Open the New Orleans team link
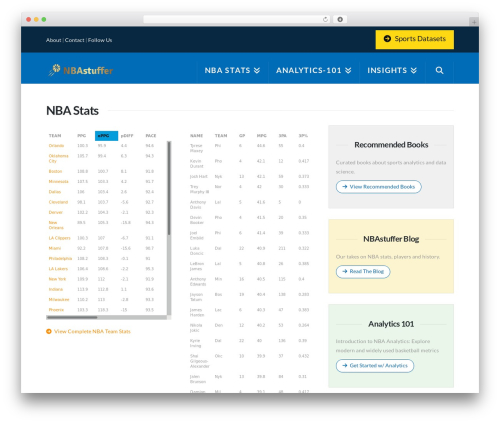This screenshot has width=500, height=423. [x=56, y=225]
